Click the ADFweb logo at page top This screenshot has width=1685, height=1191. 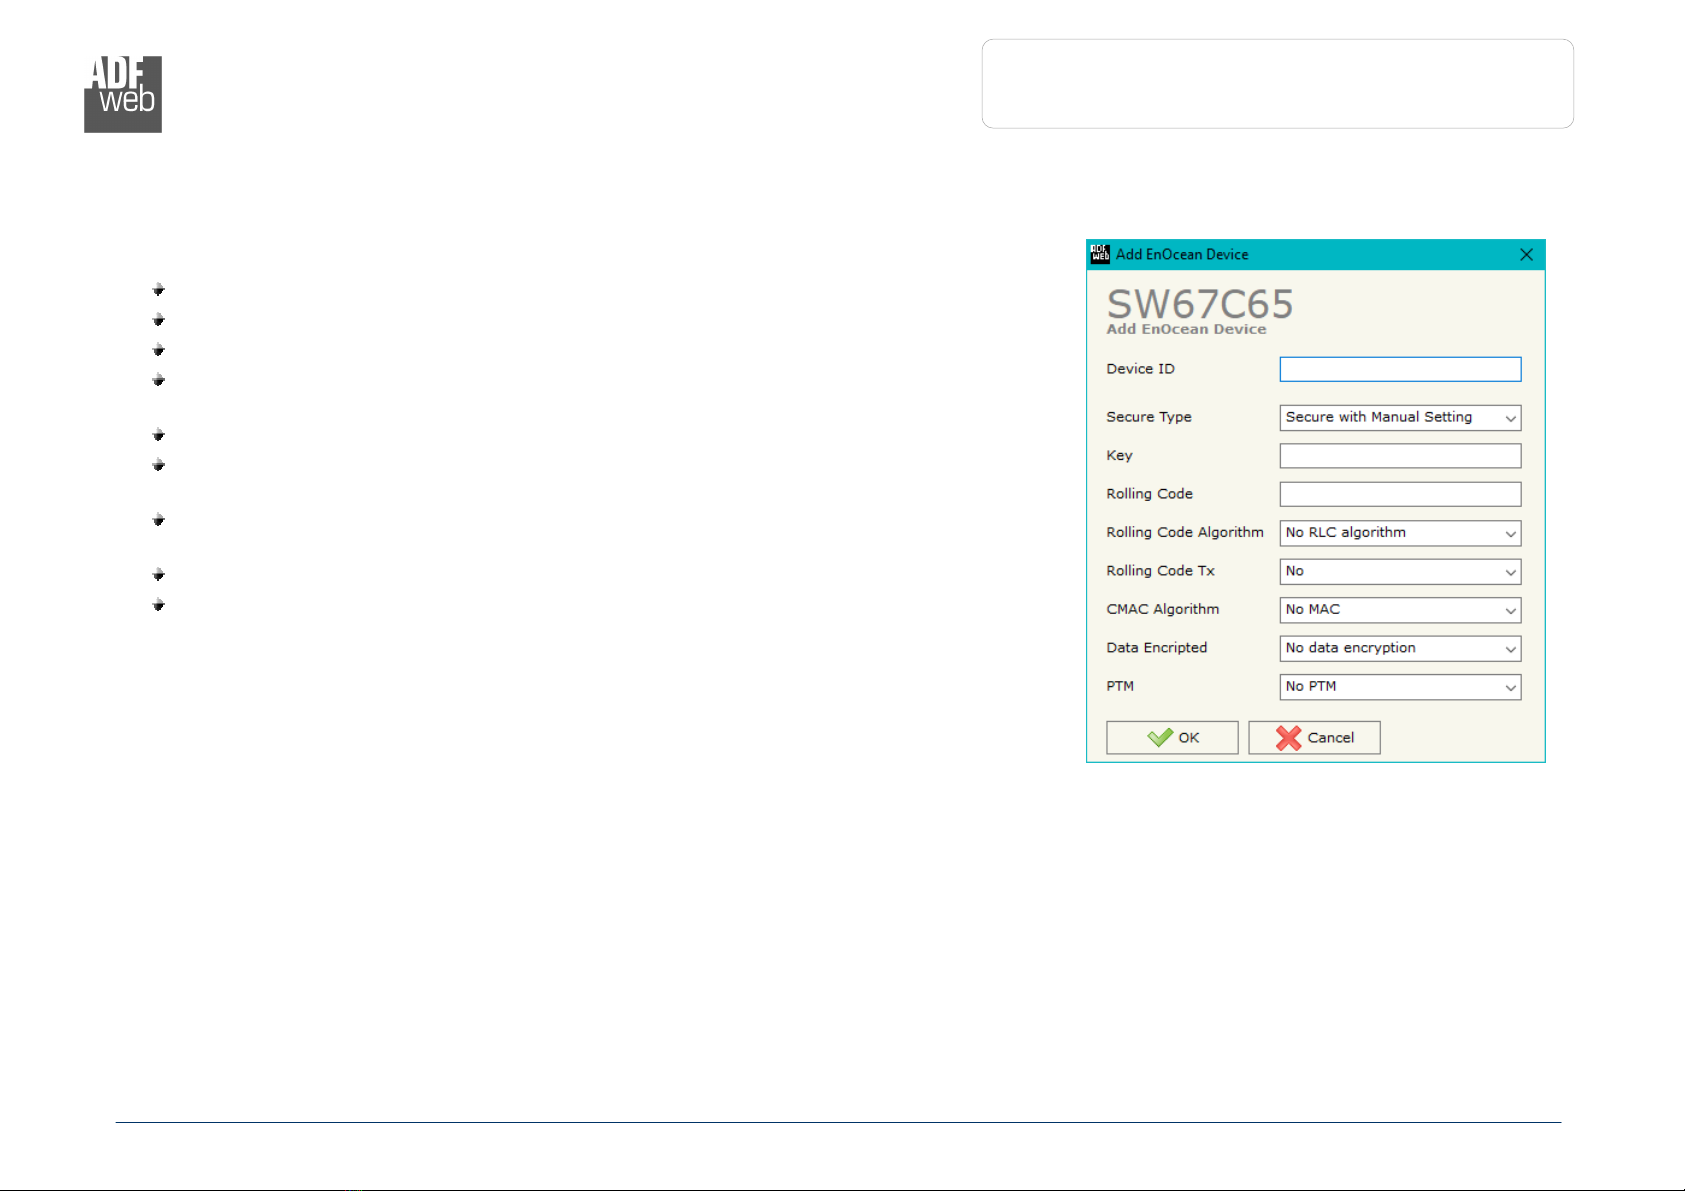(x=123, y=94)
